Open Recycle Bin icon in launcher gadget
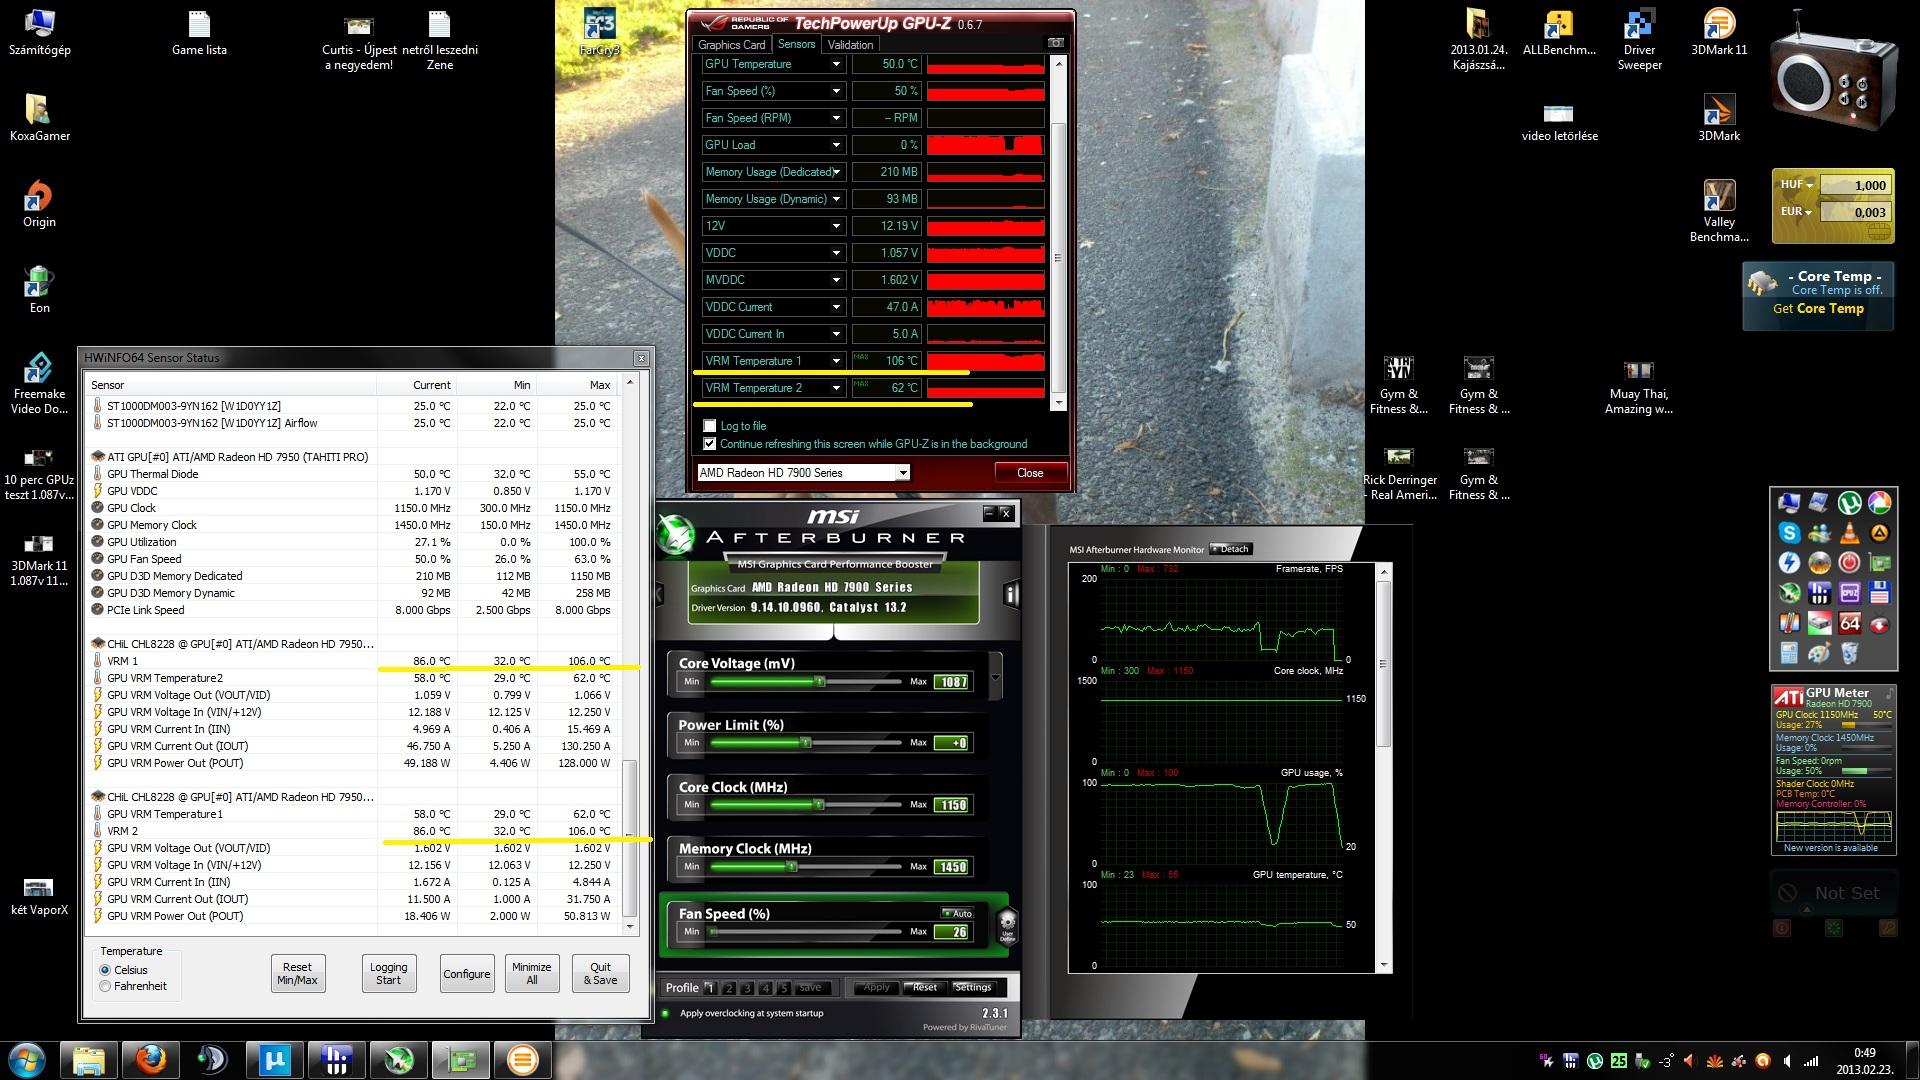Viewport: 1920px width, 1080px height. pyautogui.click(x=1849, y=653)
